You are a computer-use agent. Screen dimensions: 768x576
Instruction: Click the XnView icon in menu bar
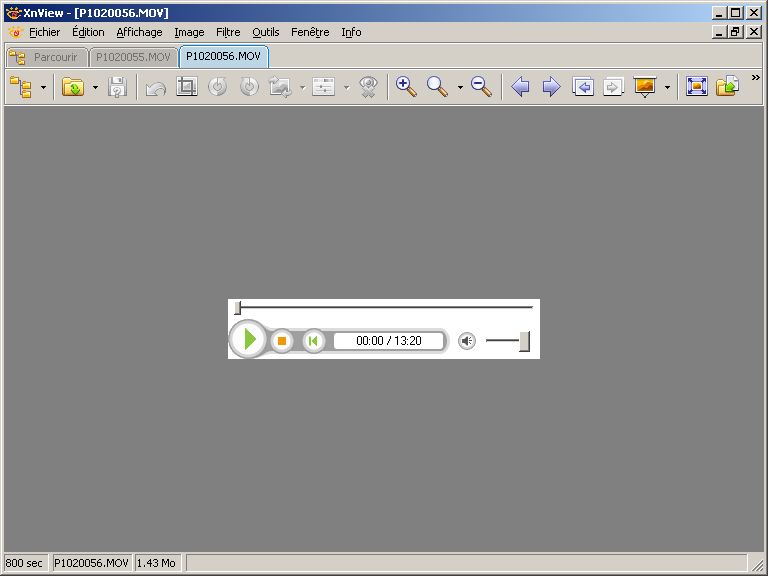point(15,32)
